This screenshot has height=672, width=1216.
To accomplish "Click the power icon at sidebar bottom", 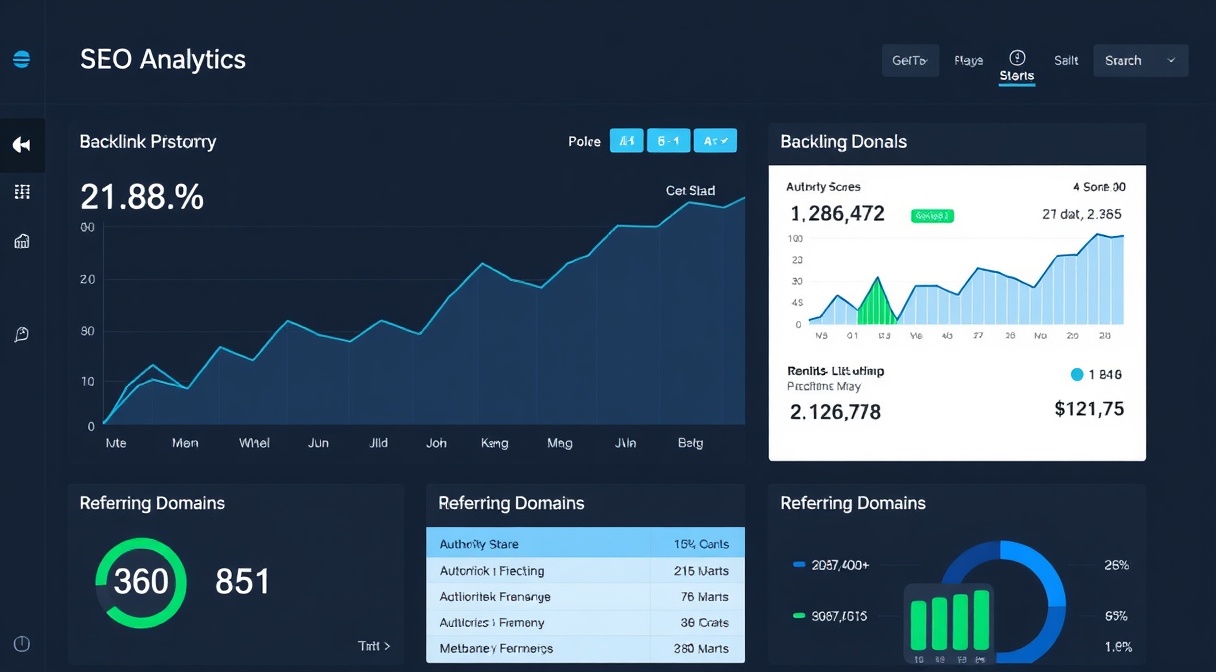I will pyautogui.click(x=21, y=644).
